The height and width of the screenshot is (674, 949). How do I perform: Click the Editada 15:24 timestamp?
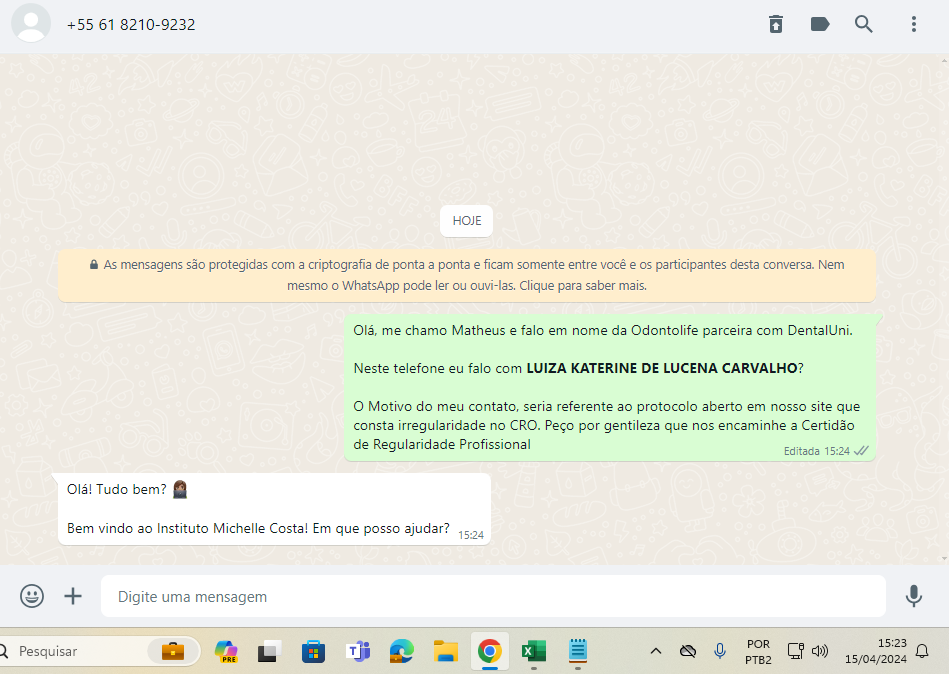click(816, 451)
